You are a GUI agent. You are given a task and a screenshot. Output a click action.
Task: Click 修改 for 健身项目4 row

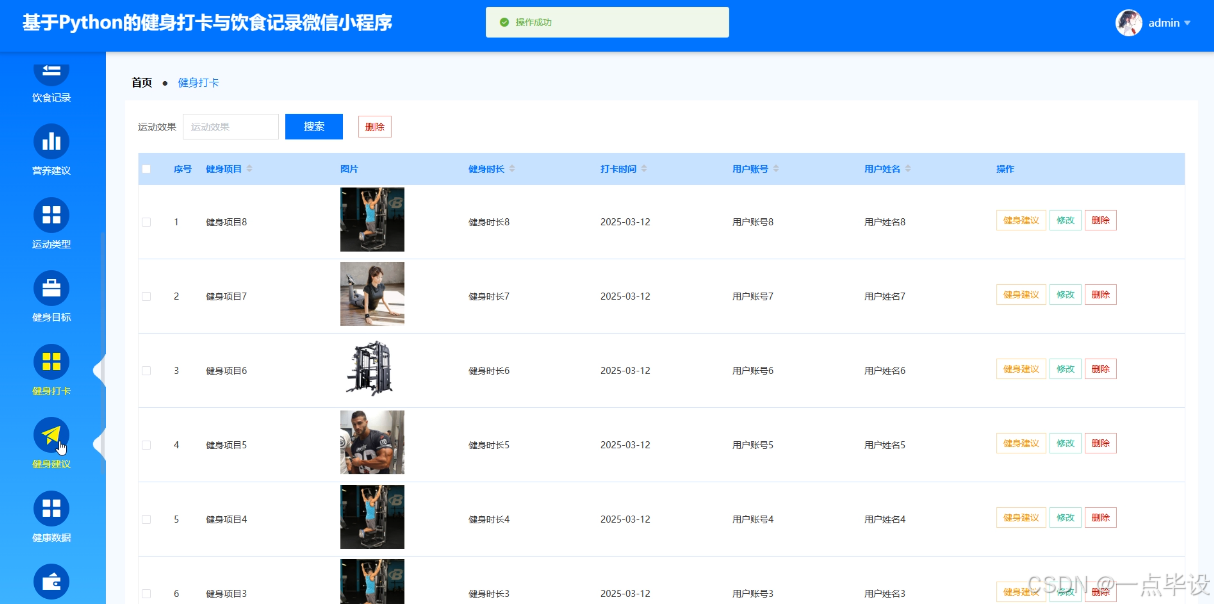[1065, 518]
